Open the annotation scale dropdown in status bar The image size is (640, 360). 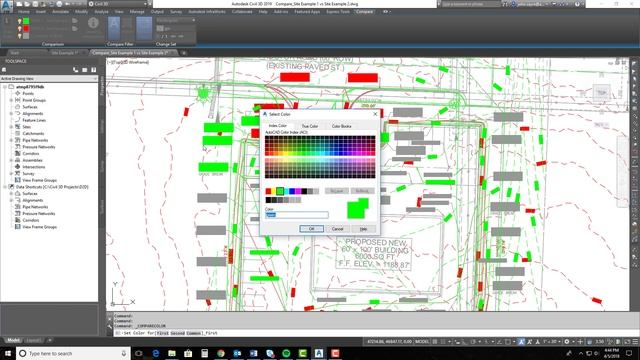(551, 341)
